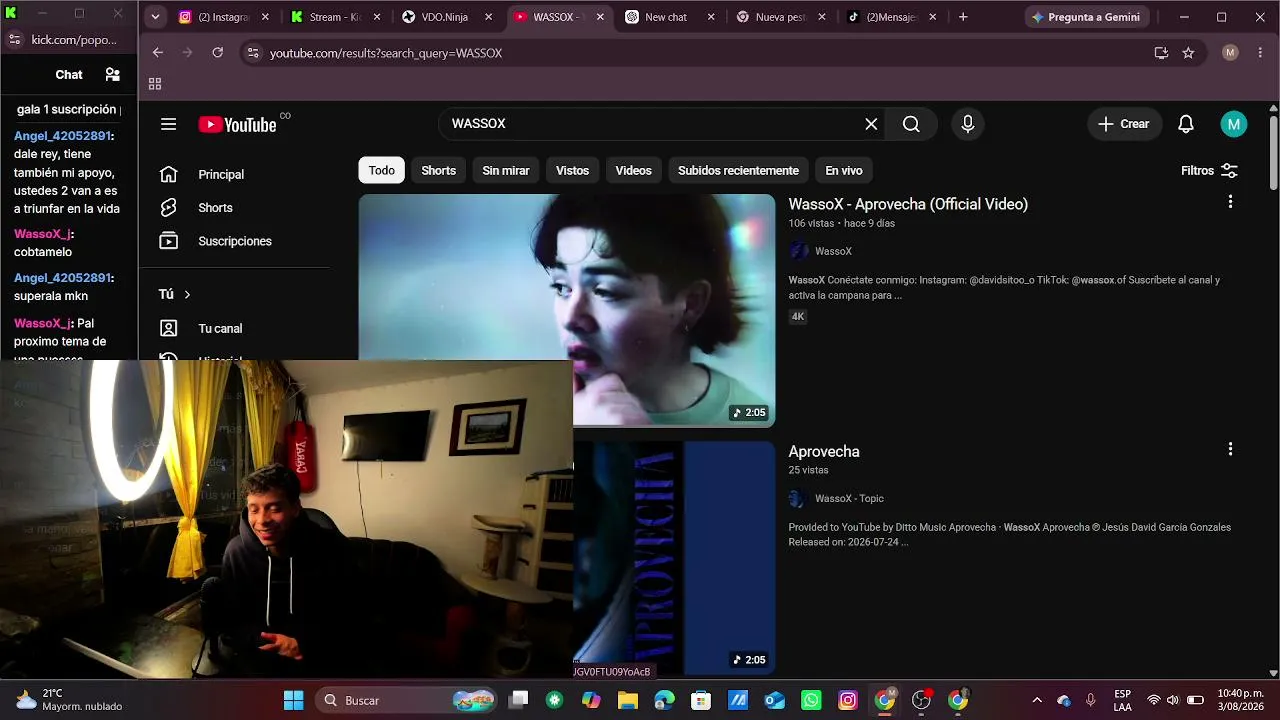
Task: Open the WassoX channel link under the first result
Action: coord(833,251)
